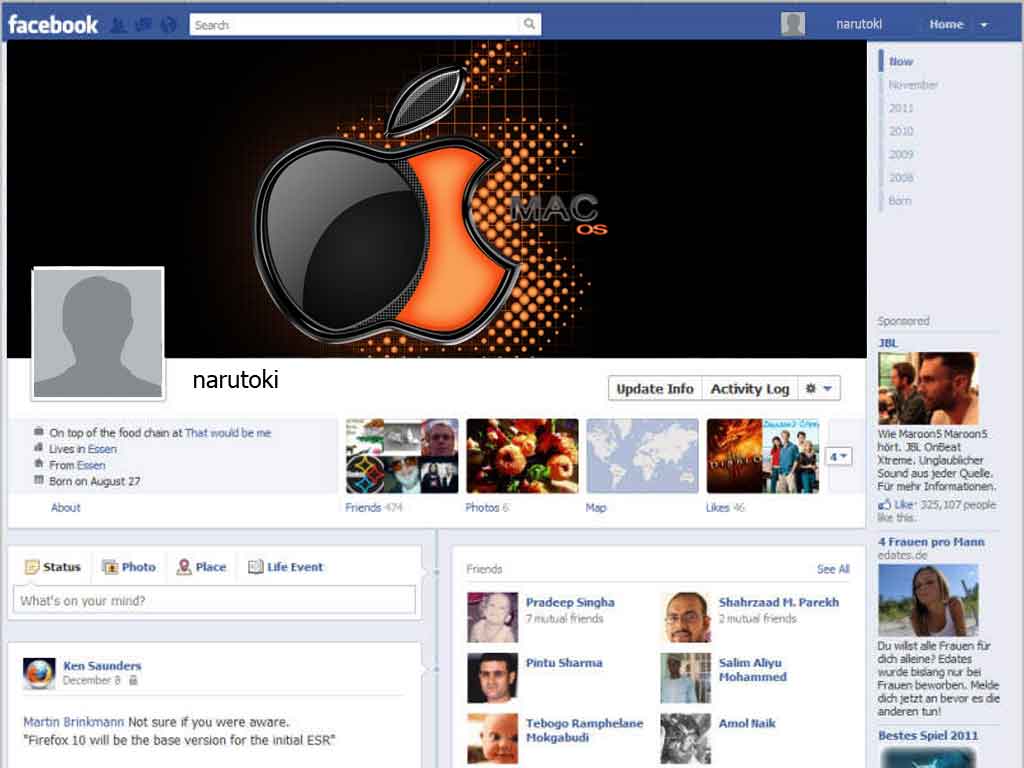1024x768 pixels.
Task: Click Shahrzaad M. Parekh's photo
Action: [686, 618]
